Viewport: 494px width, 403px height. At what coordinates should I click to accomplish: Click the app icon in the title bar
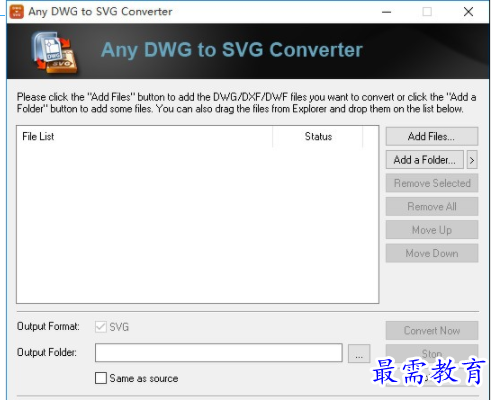click(x=16, y=11)
